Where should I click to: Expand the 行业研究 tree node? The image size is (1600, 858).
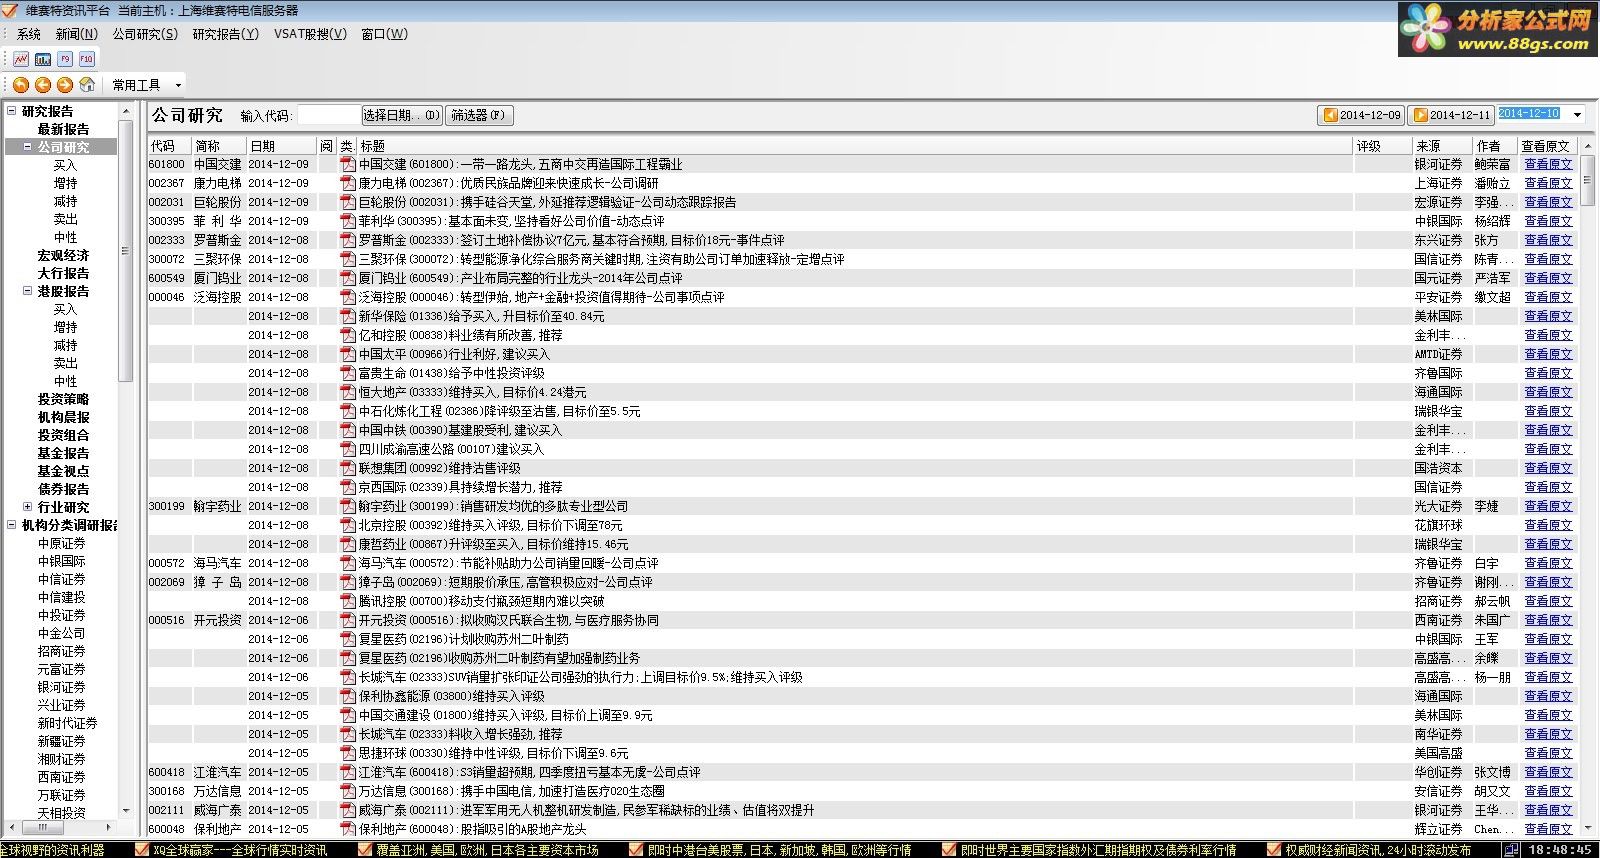click(27, 507)
